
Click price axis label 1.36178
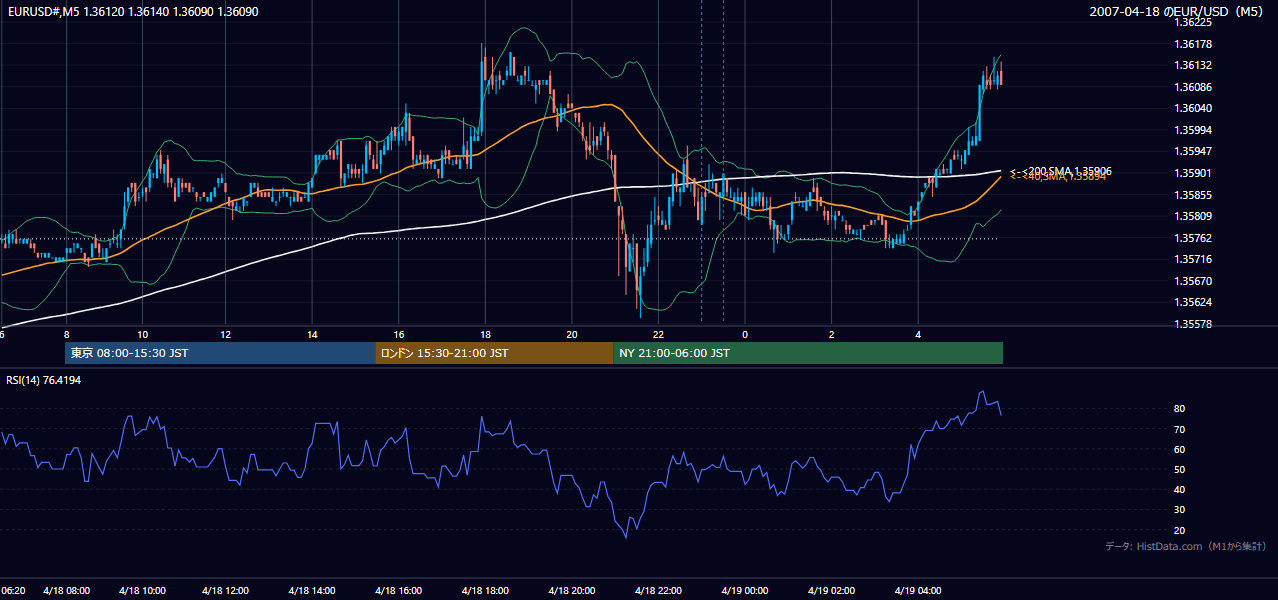[1192, 44]
